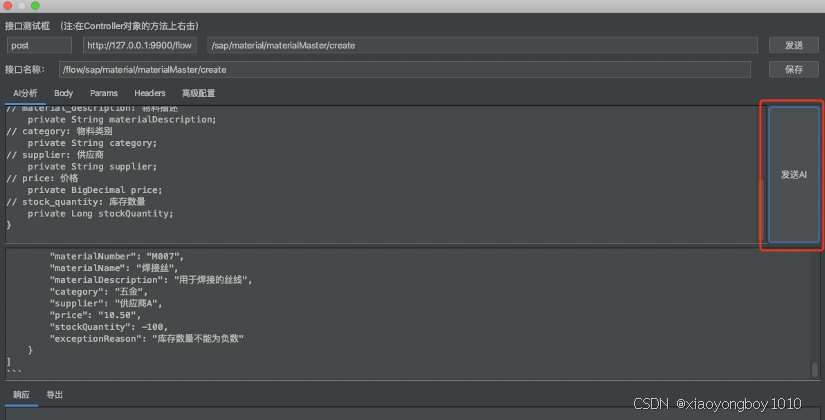Click the line 'private String category;'
This screenshot has height=420, width=825.
(92, 143)
